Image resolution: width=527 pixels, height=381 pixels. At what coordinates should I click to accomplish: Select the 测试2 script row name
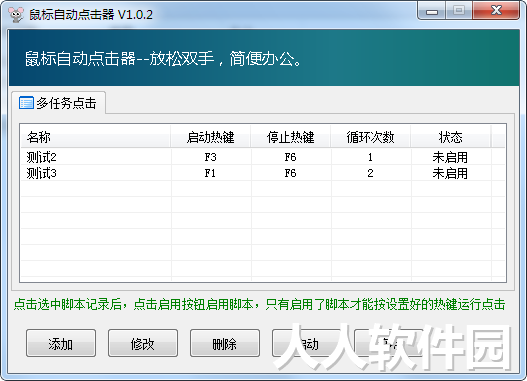(42, 157)
